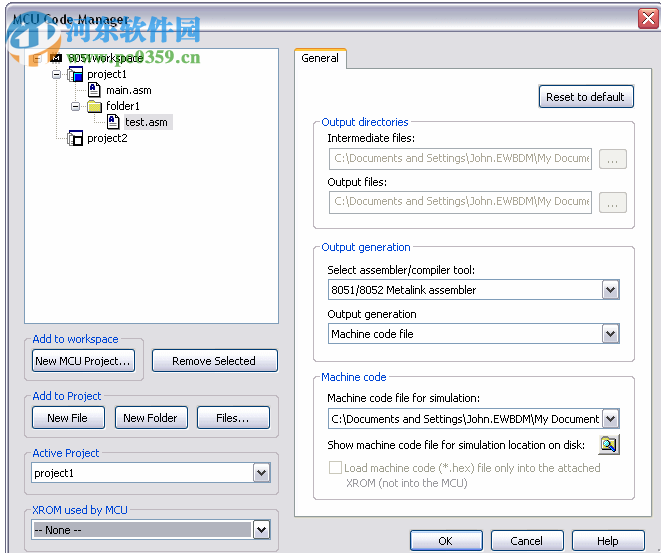Viewport: 661px width, 553px height.
Task: Click the Files... button
Action: [x=233, y=418]
